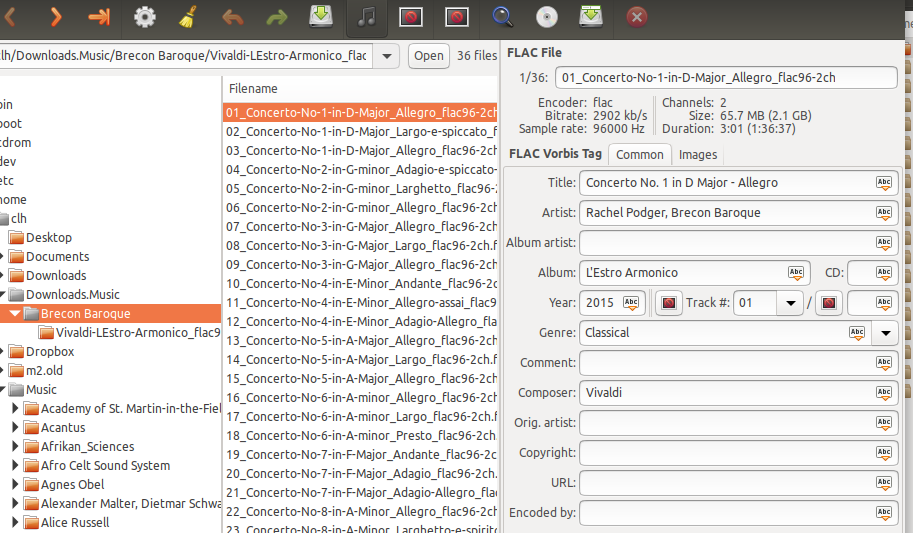The height and width of the screenshot is (533, 913).
Task: Click into the Composer field
Action: tap(725, 393)
